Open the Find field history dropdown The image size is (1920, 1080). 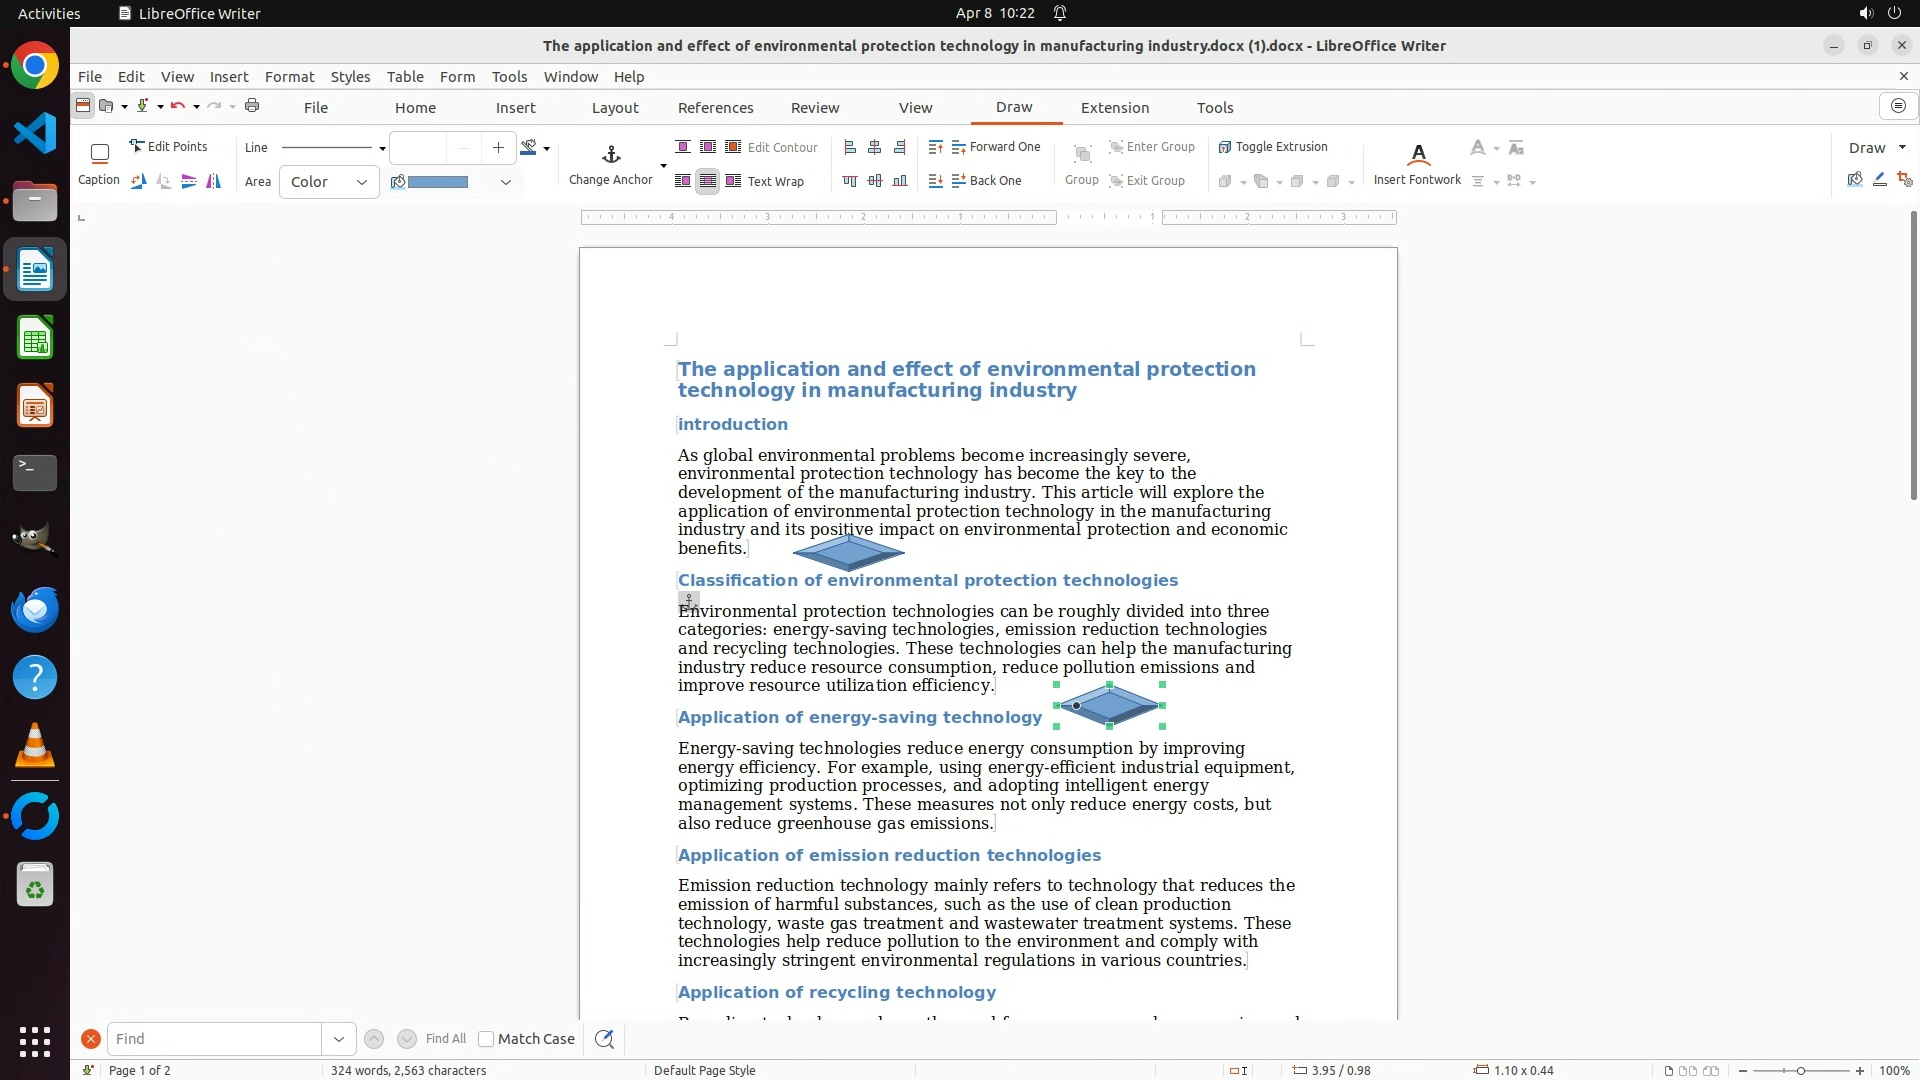pyautogui.click(x=339, y=1039)
